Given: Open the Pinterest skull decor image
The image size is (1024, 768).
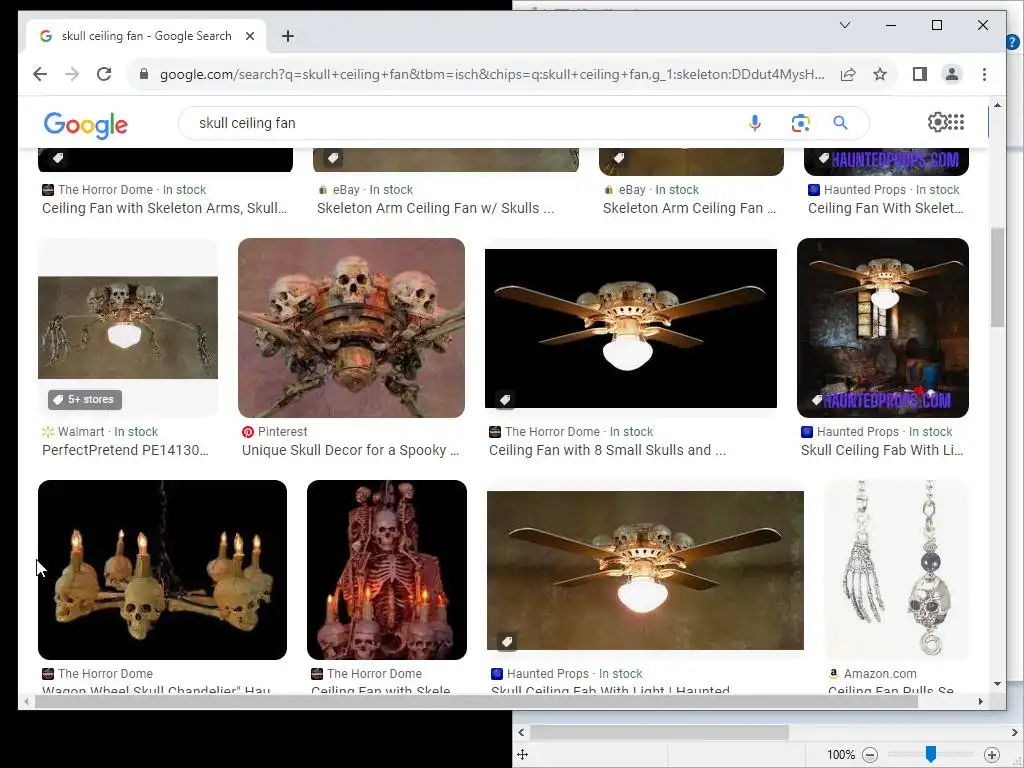Looking at the screenshot, I should pyautogui.click(x=351, y=327).
